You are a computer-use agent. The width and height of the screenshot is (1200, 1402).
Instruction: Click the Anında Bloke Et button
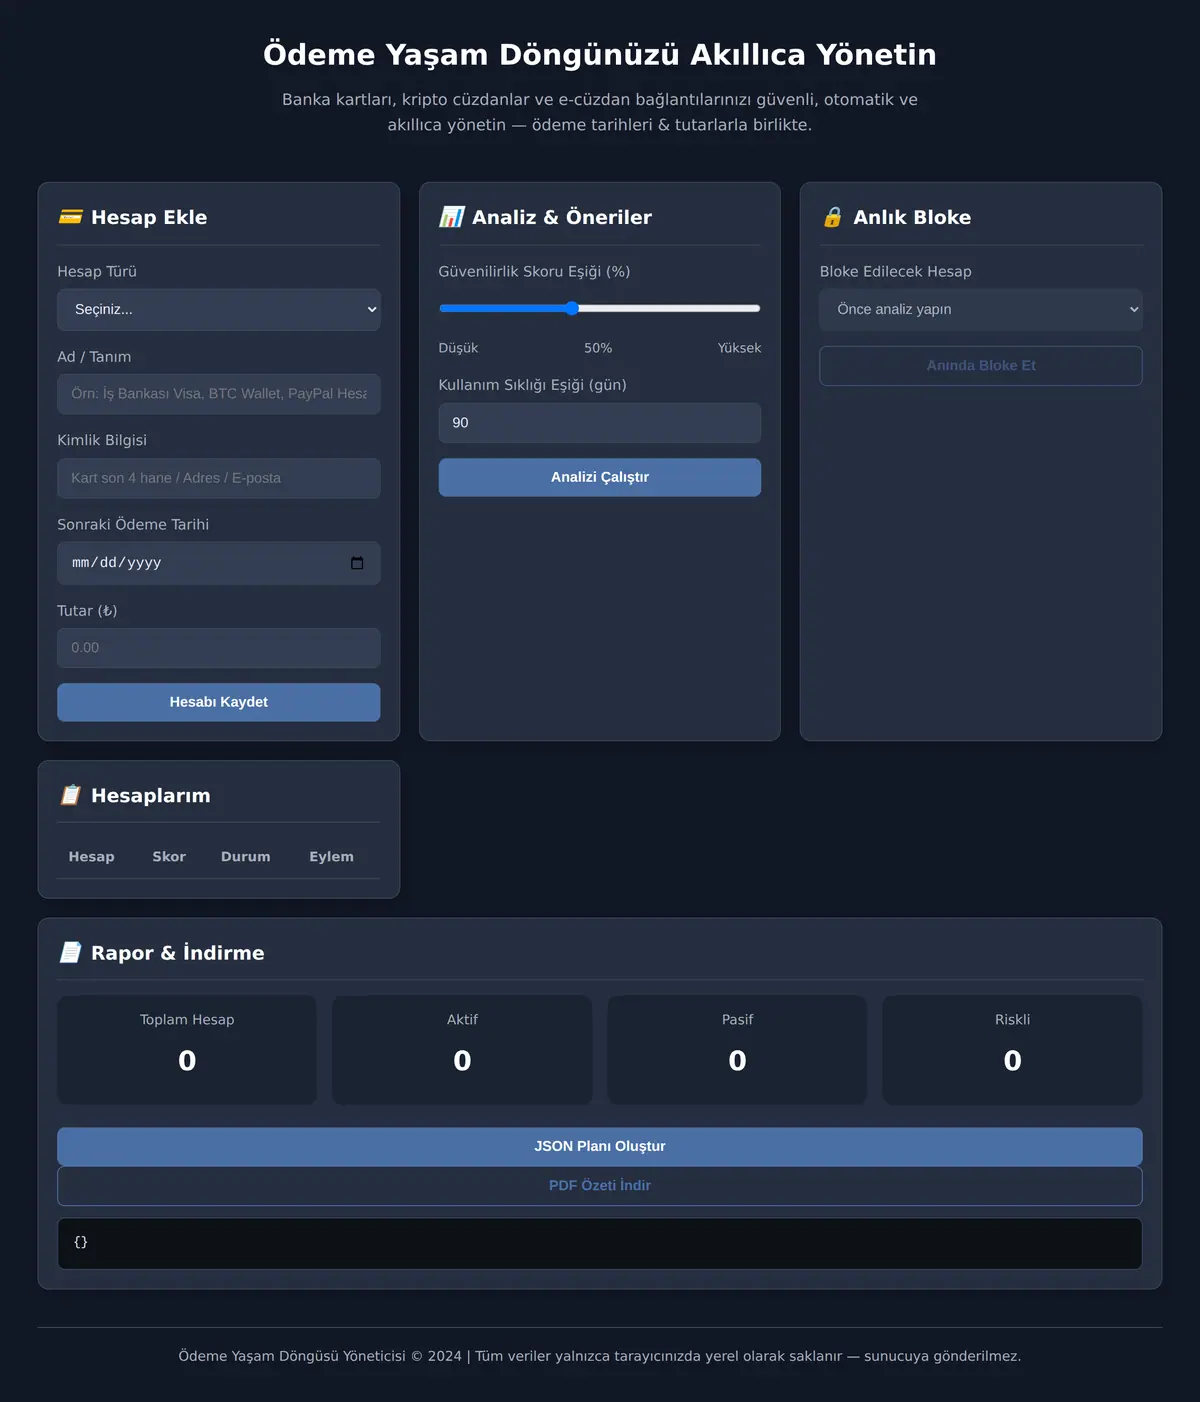point(981,366)
